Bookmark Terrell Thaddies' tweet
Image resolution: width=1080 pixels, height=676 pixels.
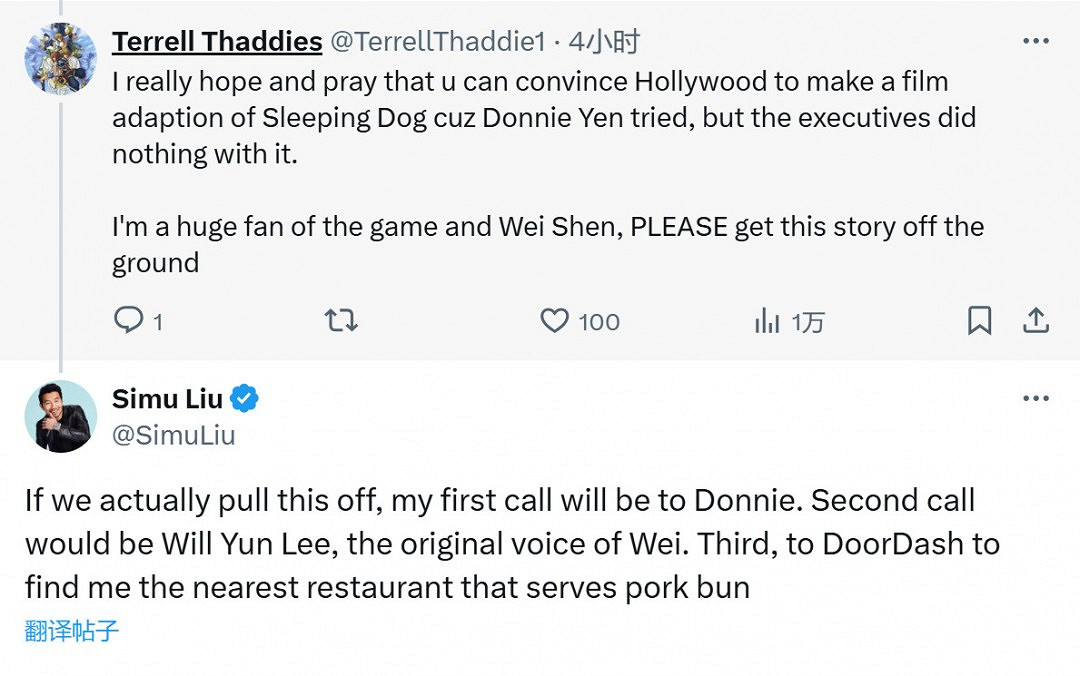click(x=979, y=321)
